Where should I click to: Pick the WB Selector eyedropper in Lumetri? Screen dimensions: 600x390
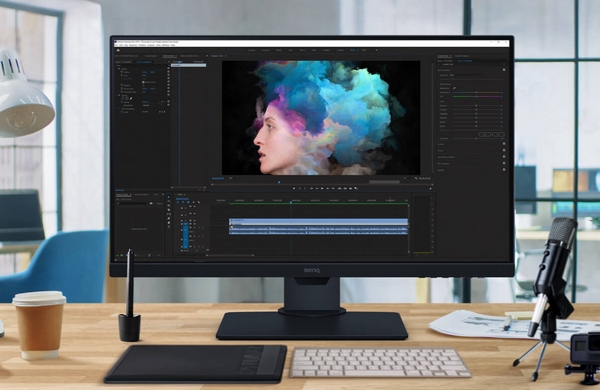tap(454, 88)
